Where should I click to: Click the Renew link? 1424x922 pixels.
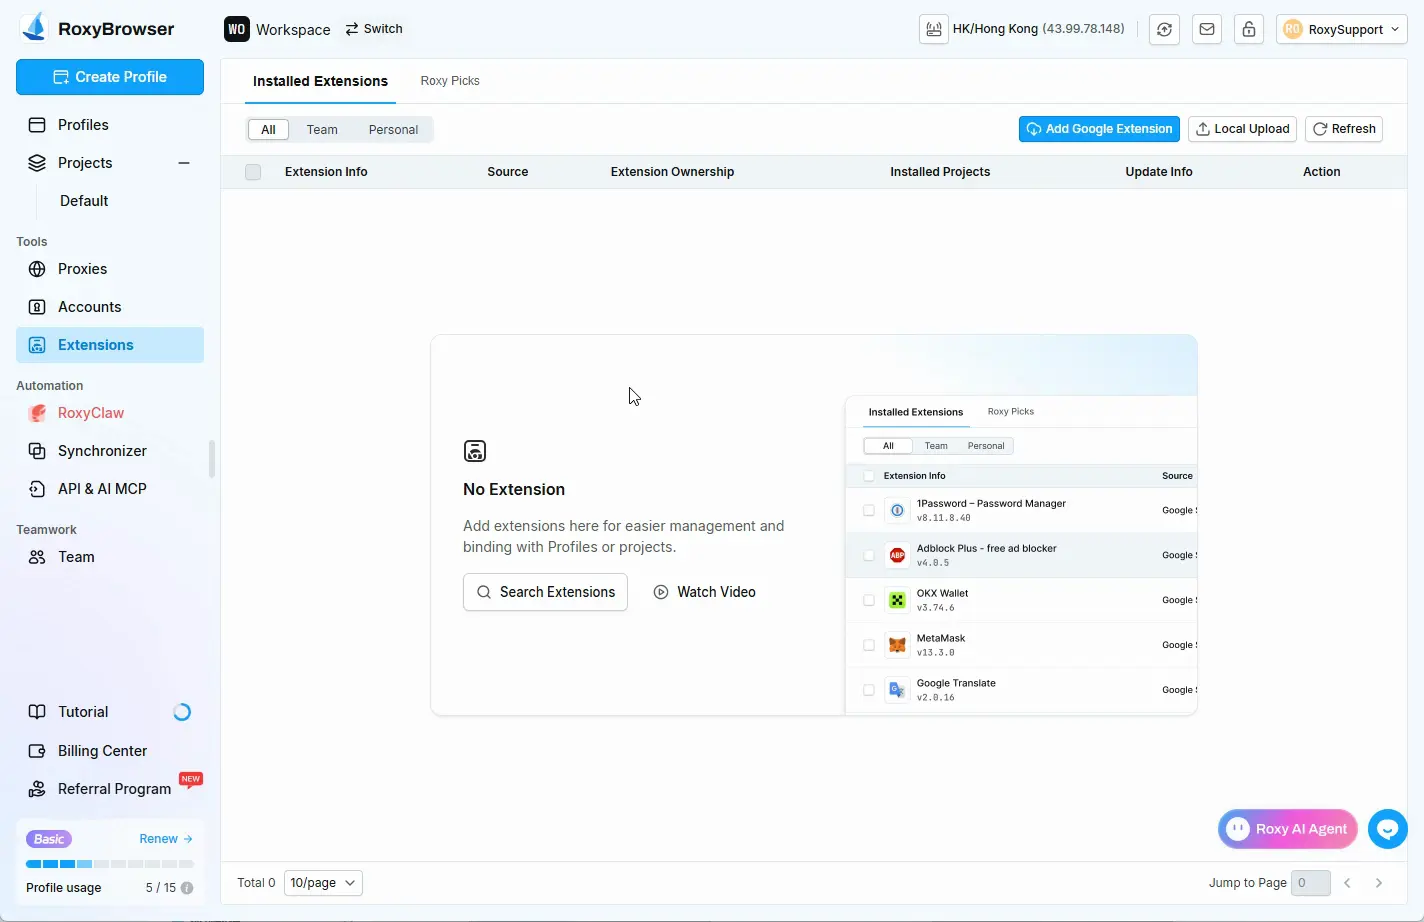point(166,839)
